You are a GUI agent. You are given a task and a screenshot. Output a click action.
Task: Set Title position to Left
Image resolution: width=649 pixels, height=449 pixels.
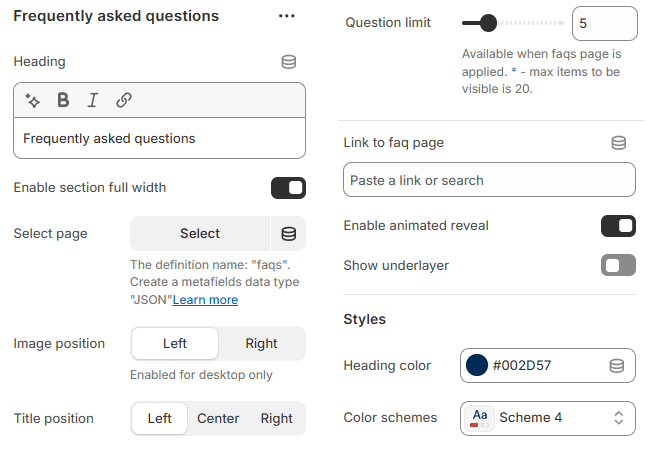click(159, 418)
